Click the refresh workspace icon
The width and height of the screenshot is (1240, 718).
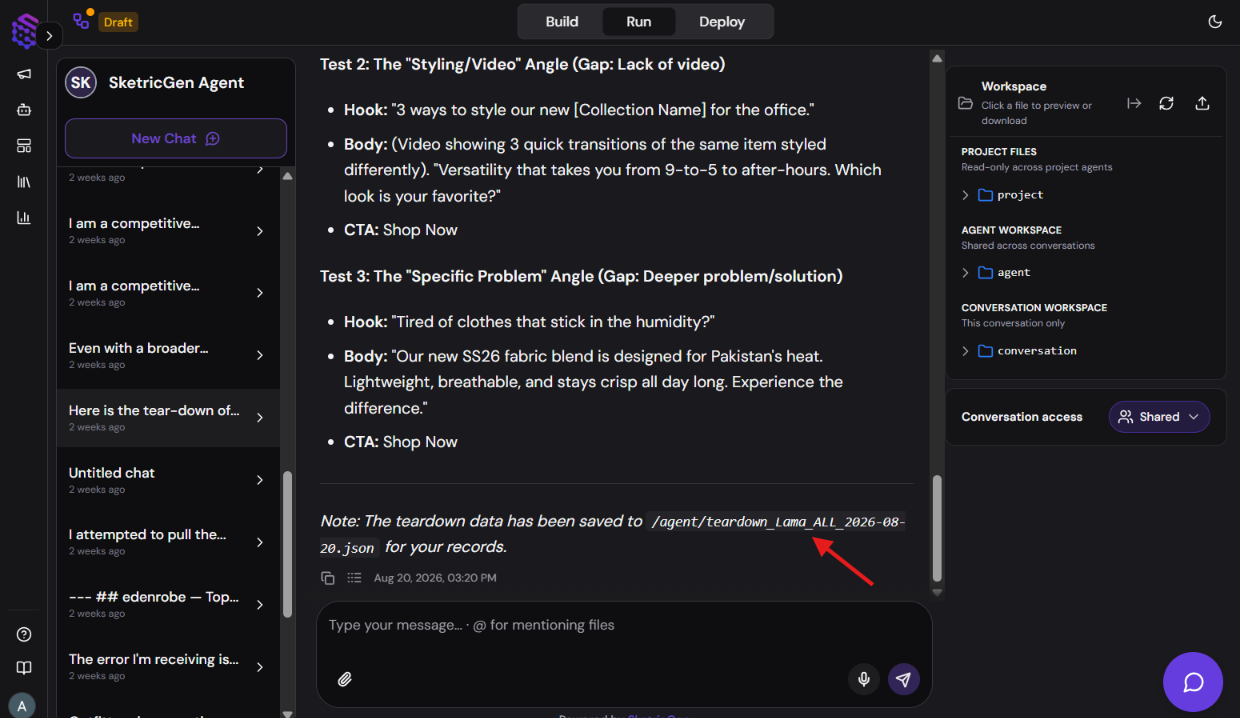[x=1166, y=103]
